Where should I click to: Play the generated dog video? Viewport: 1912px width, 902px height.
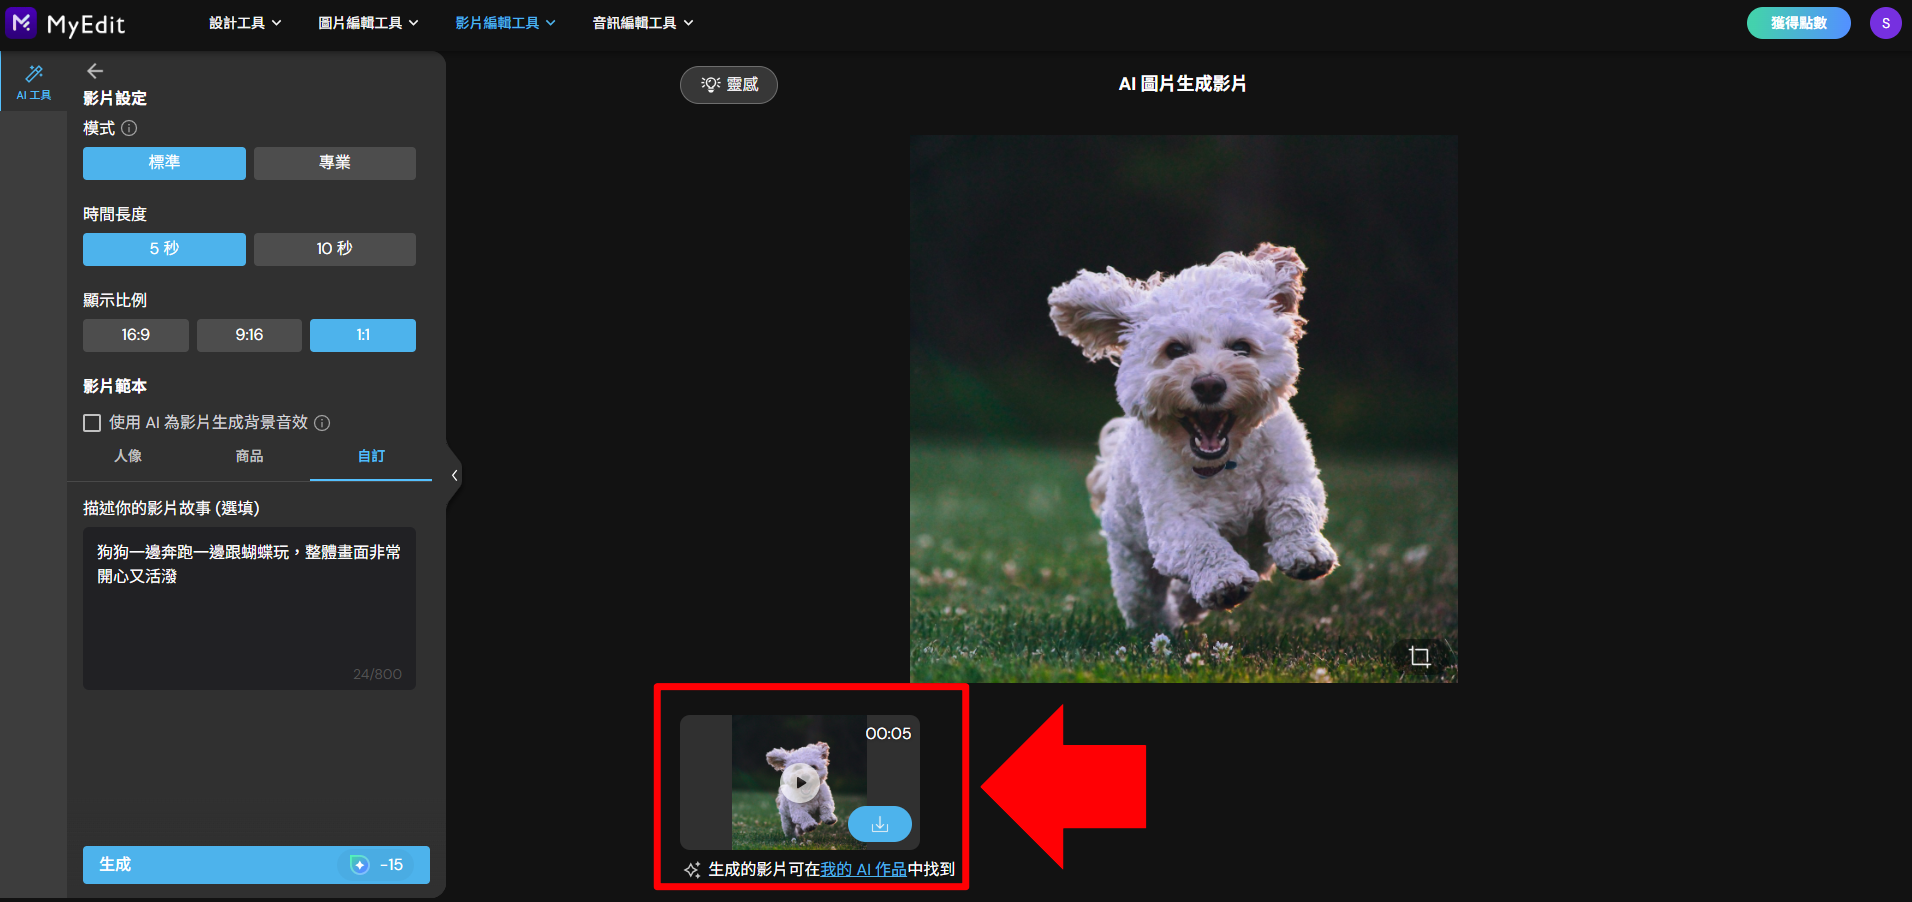800,782
